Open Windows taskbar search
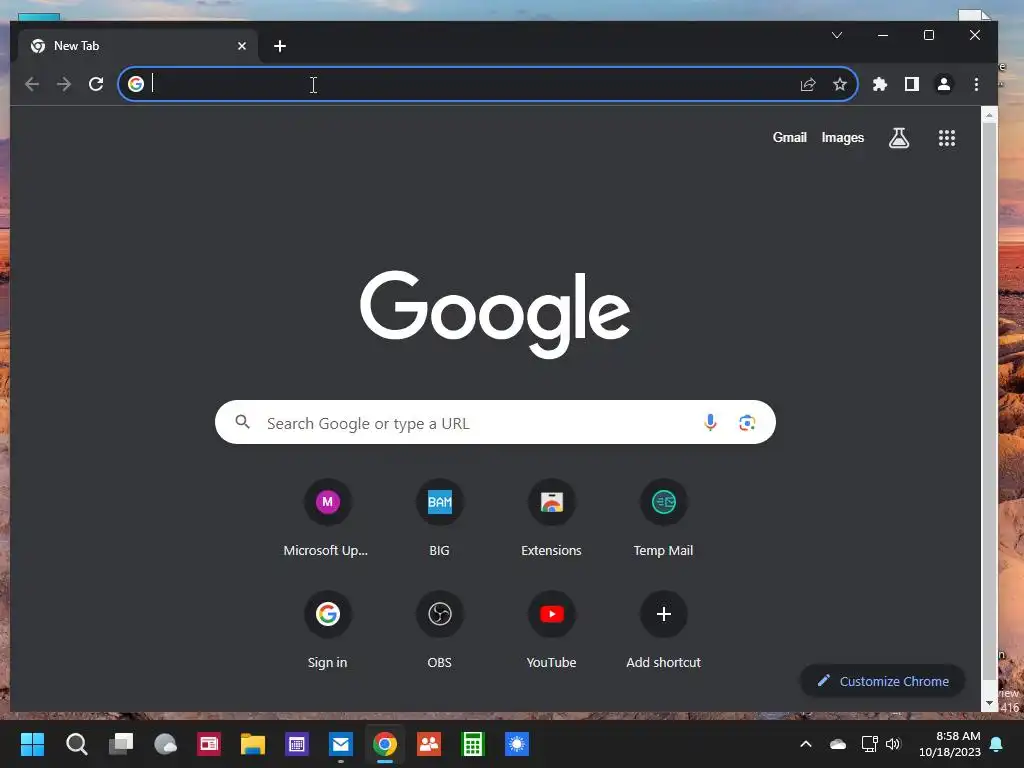This screenshot has height=768, width=1024. pyautogui.click(x=76, y=744)
